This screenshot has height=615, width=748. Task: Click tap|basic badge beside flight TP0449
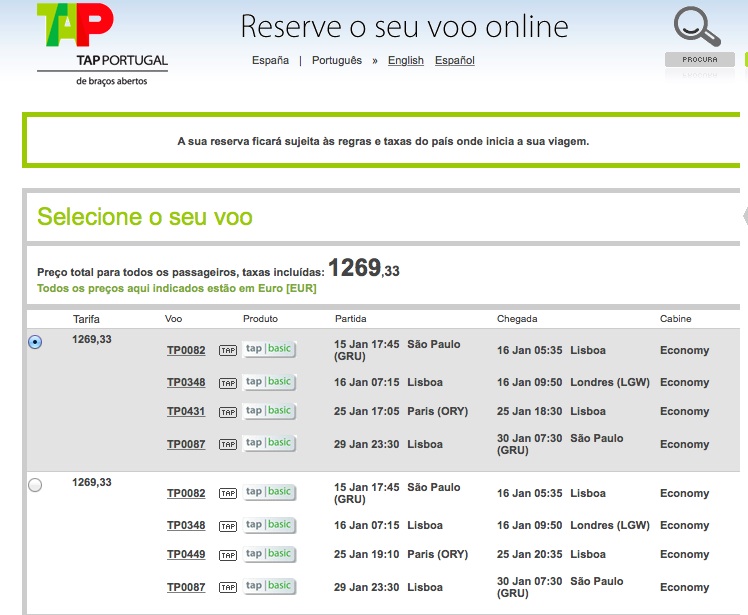pyautogui.click(x=268, y=554)
